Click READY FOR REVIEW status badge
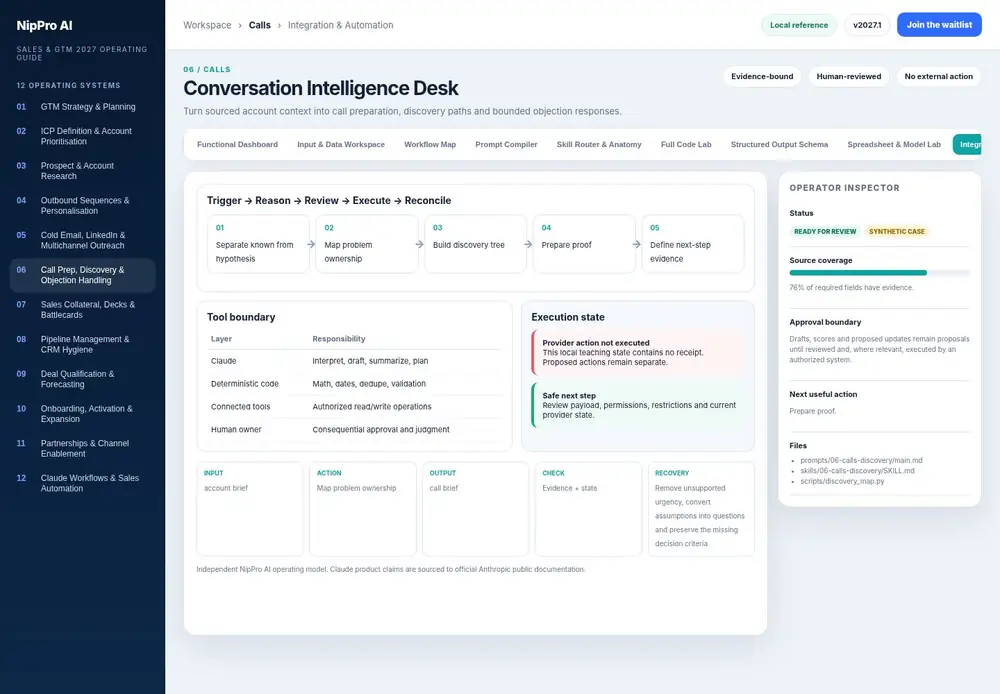 (x=825, y=232)
